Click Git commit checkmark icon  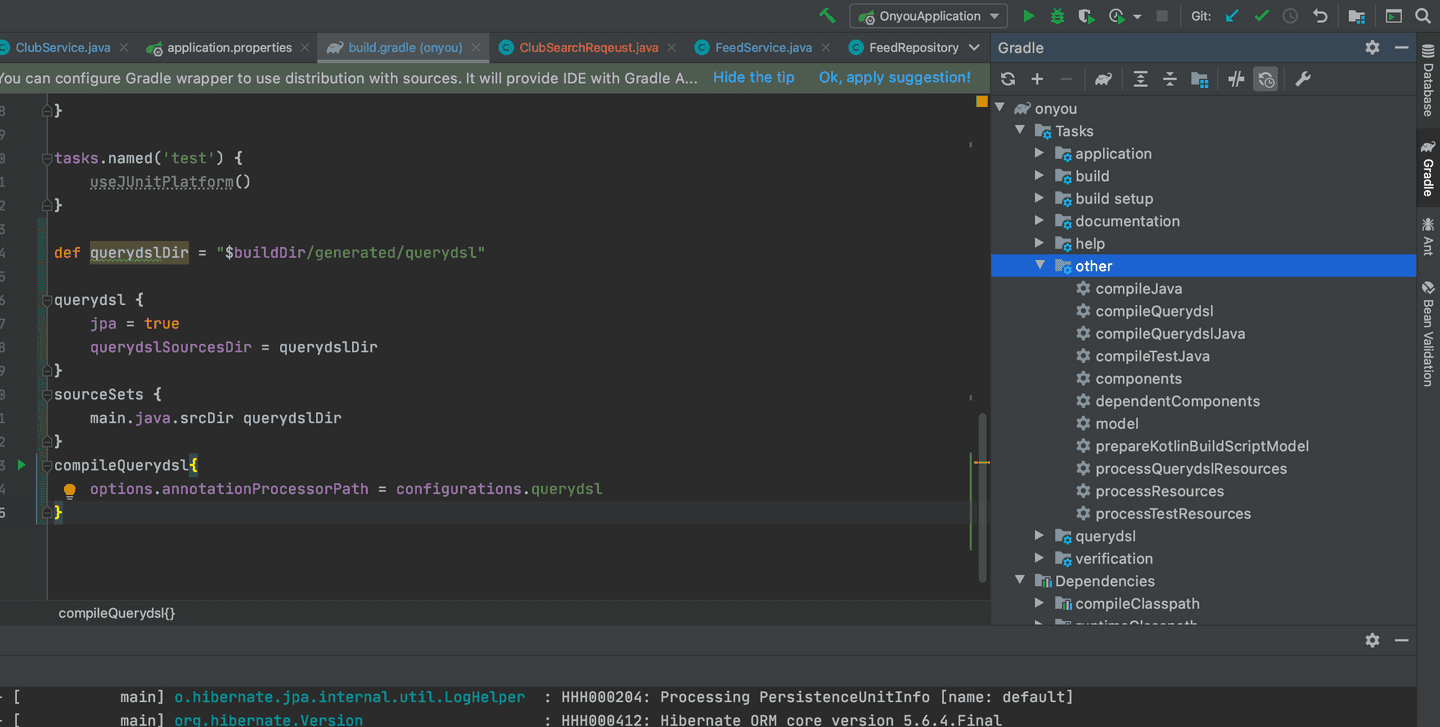[x=1261, y=16]
